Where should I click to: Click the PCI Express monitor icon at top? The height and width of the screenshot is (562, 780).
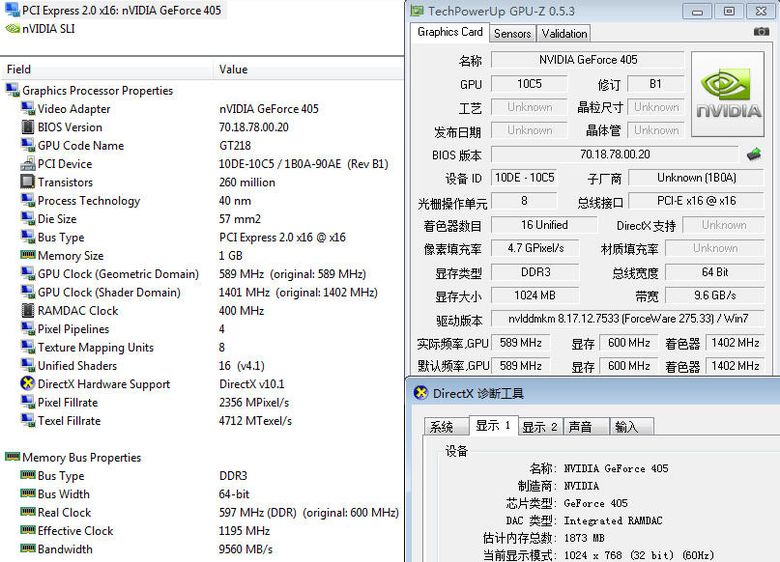[12, 9]
